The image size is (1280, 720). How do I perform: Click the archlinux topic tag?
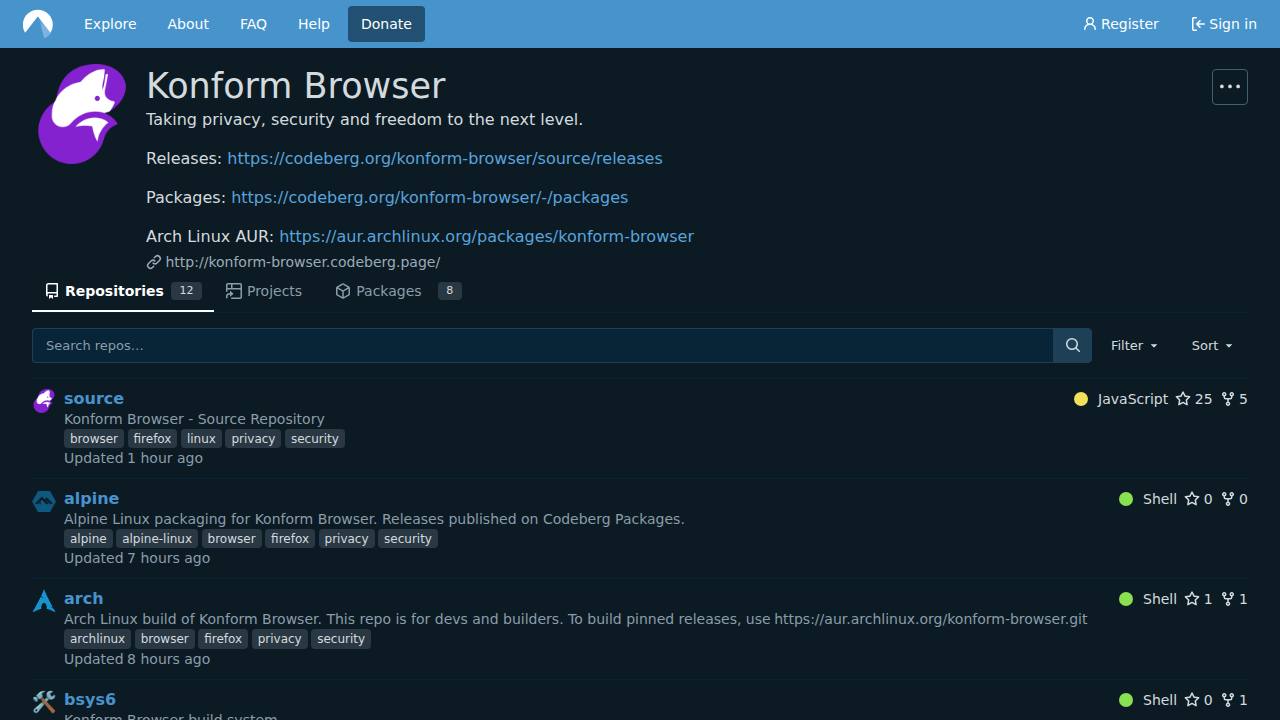coord(98,638)
